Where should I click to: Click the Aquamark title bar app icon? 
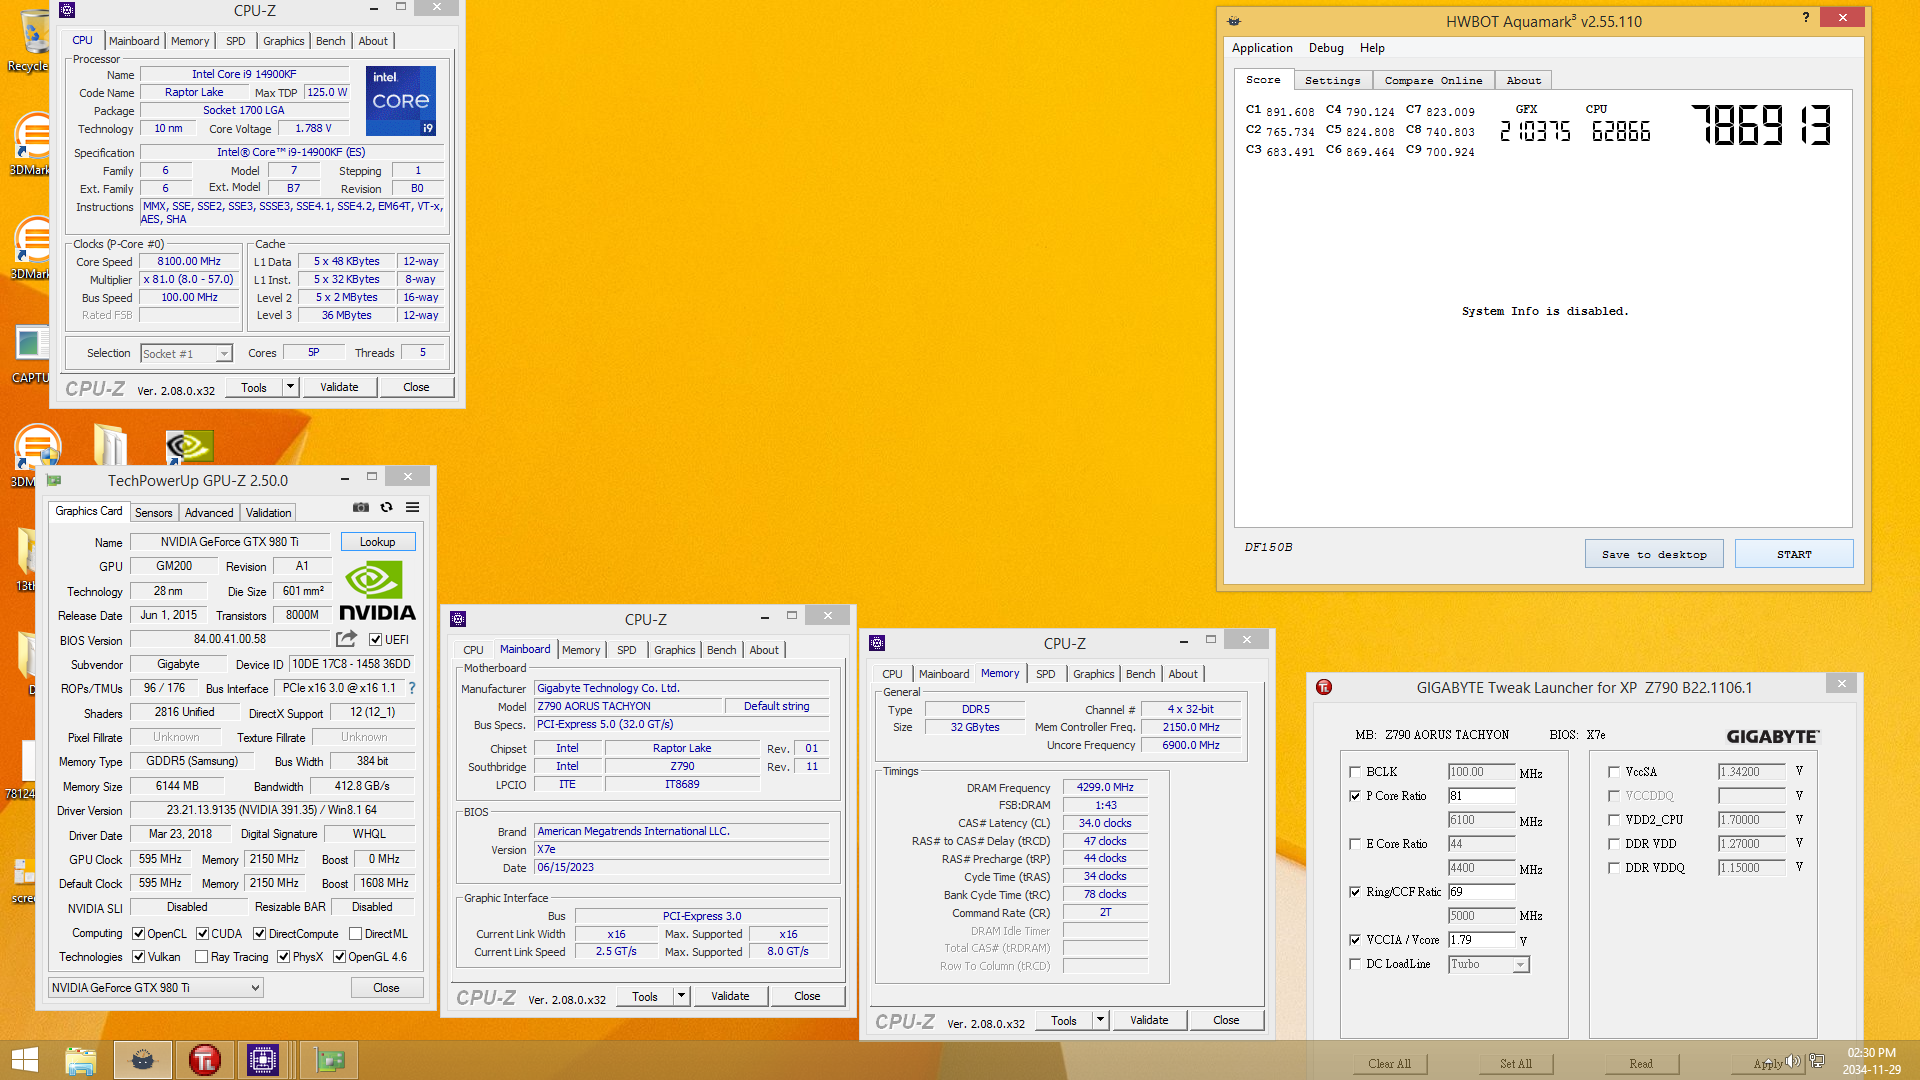coord(1234,21)
